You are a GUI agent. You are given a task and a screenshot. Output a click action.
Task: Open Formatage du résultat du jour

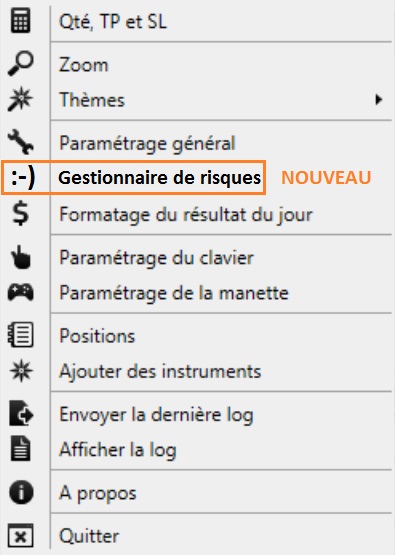221,214
